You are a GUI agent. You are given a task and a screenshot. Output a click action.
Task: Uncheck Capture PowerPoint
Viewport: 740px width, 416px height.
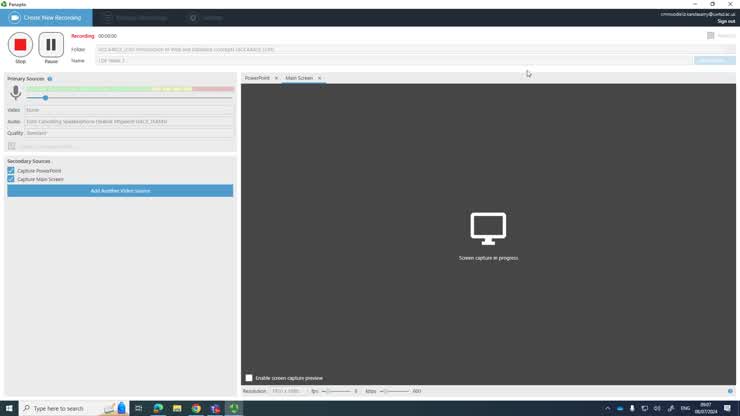point(11,171)
